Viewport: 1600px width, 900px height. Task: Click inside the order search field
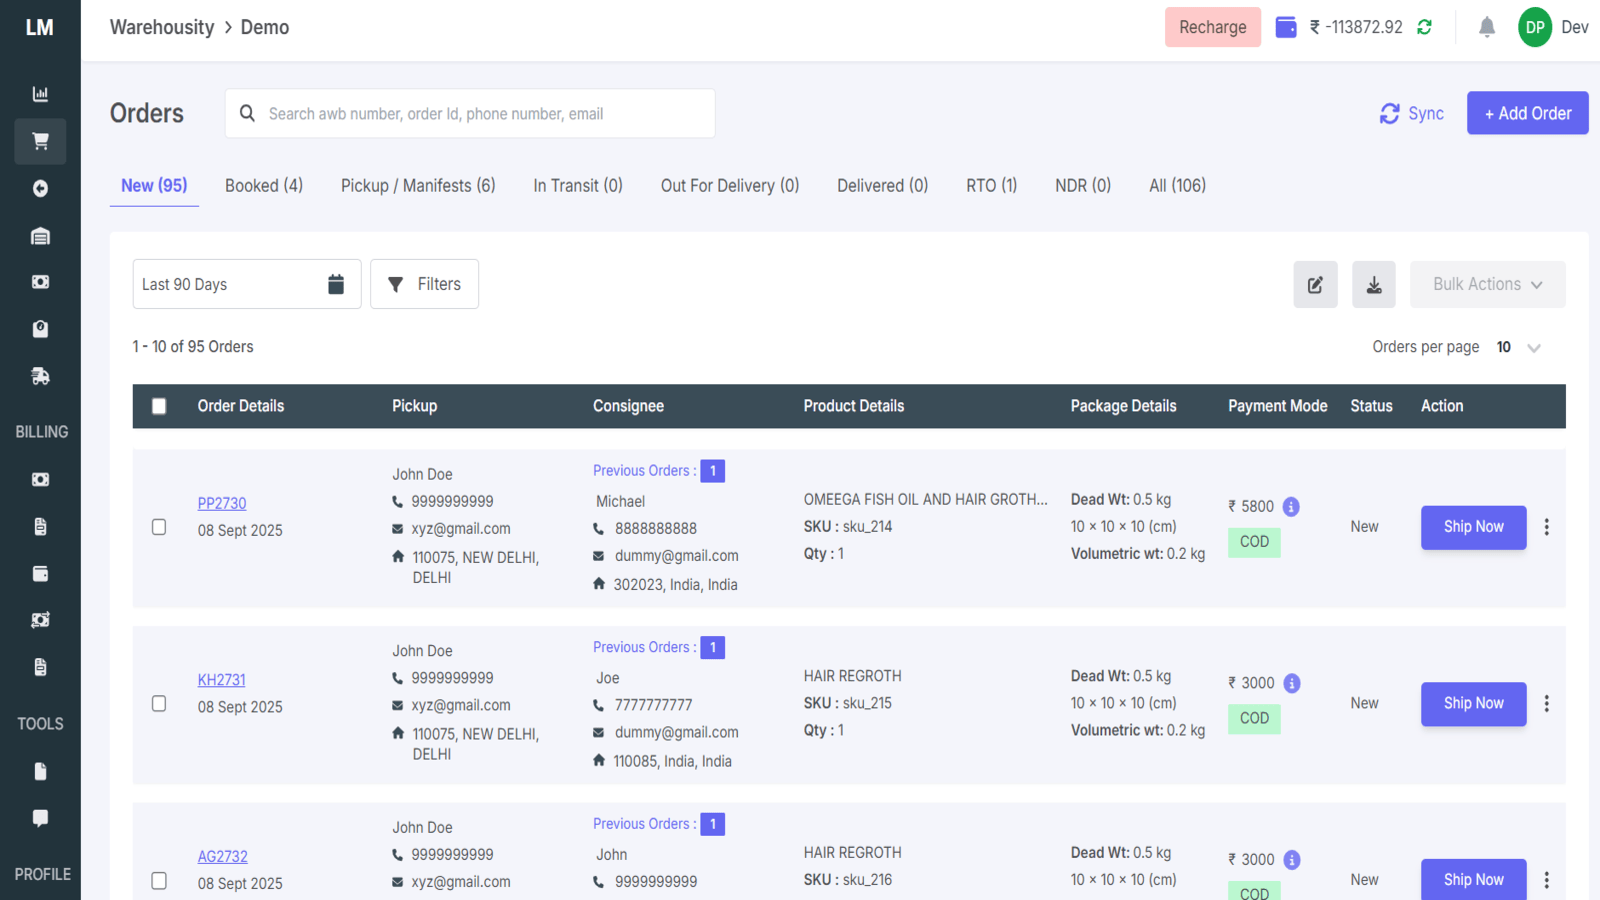[470, 113]
